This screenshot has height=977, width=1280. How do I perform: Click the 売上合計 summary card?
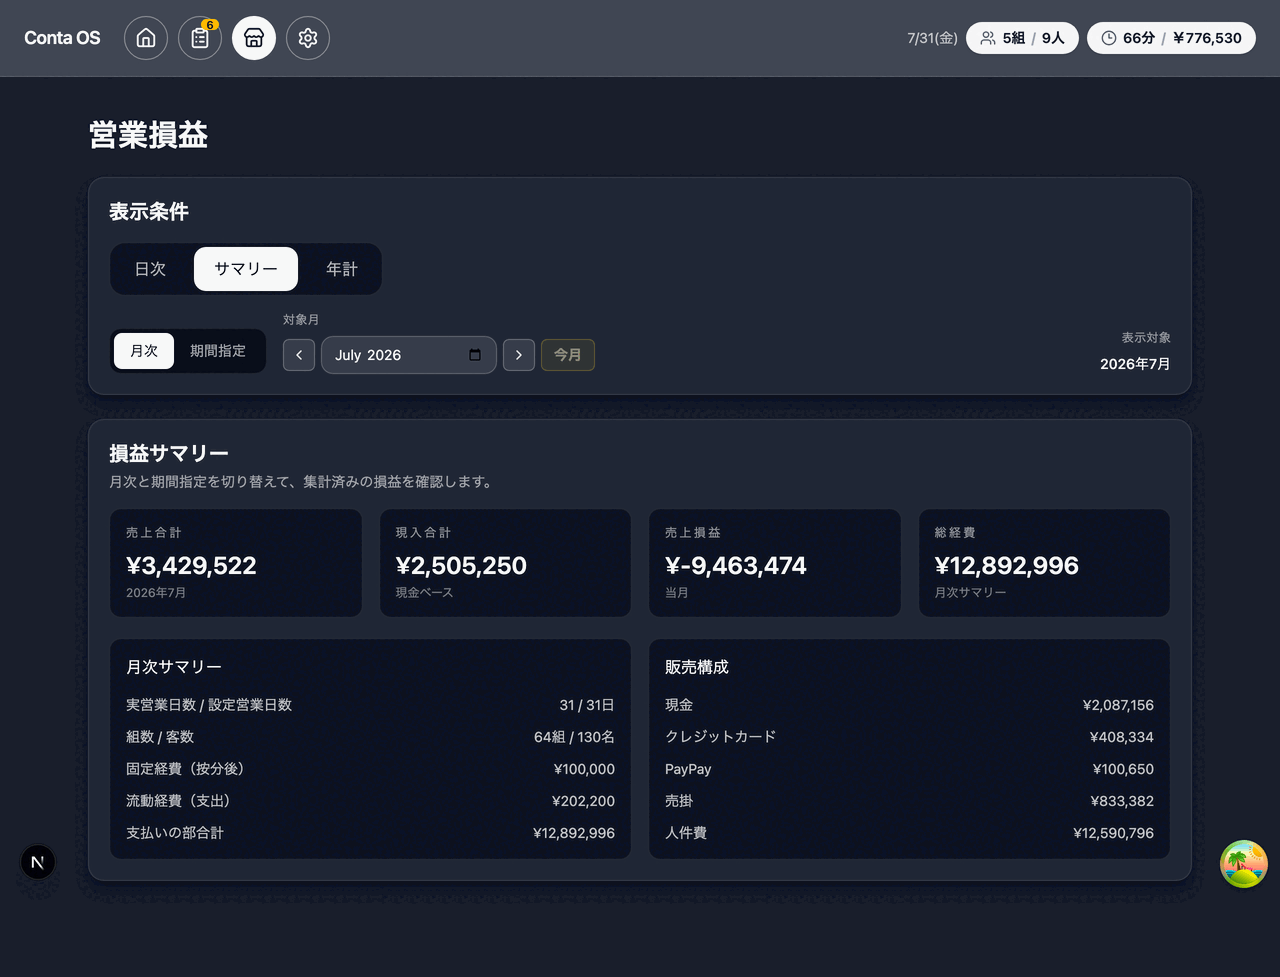point(236,563)
